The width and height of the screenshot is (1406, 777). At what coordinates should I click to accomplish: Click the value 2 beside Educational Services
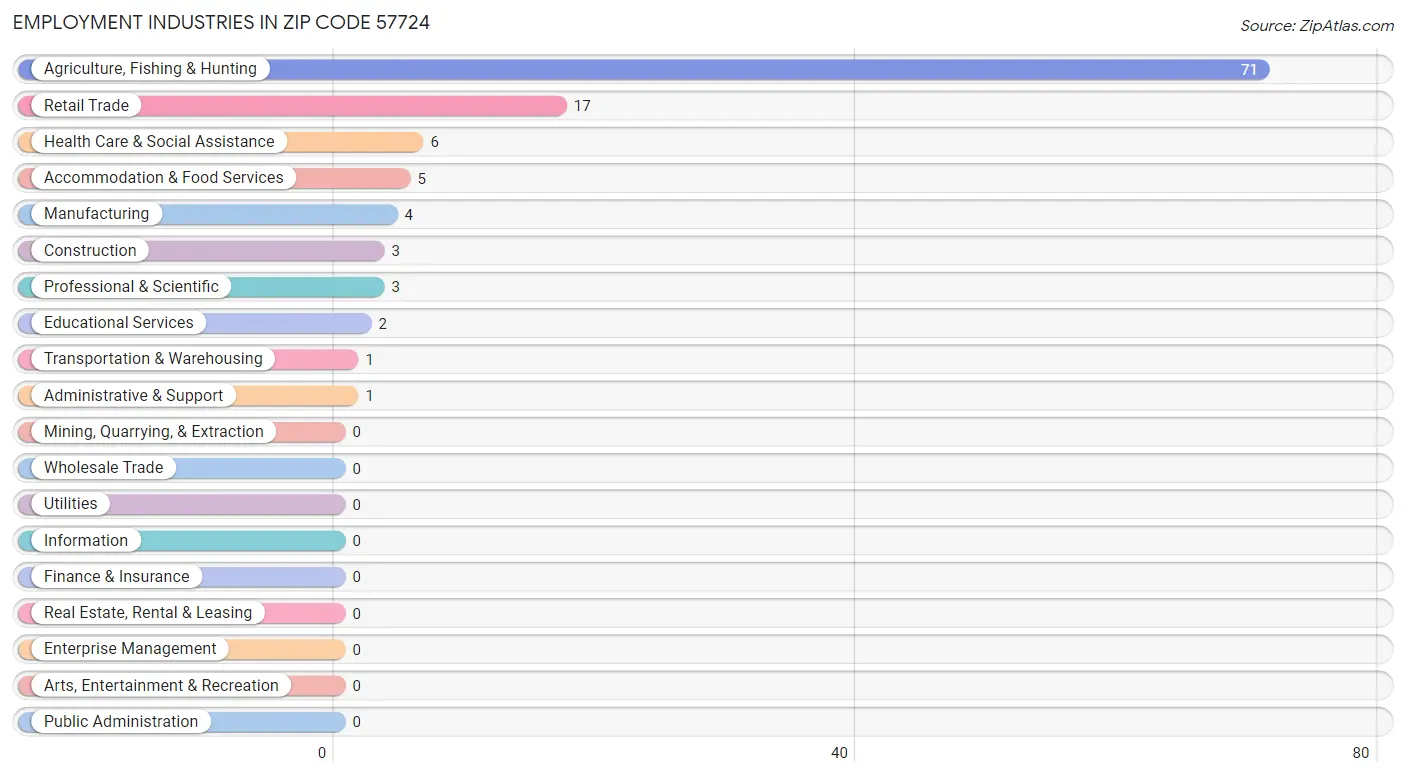coord(383,324)
